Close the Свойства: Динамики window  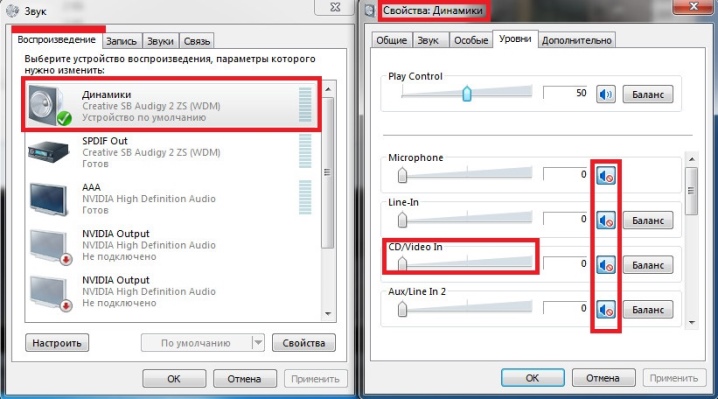[694, 6]
